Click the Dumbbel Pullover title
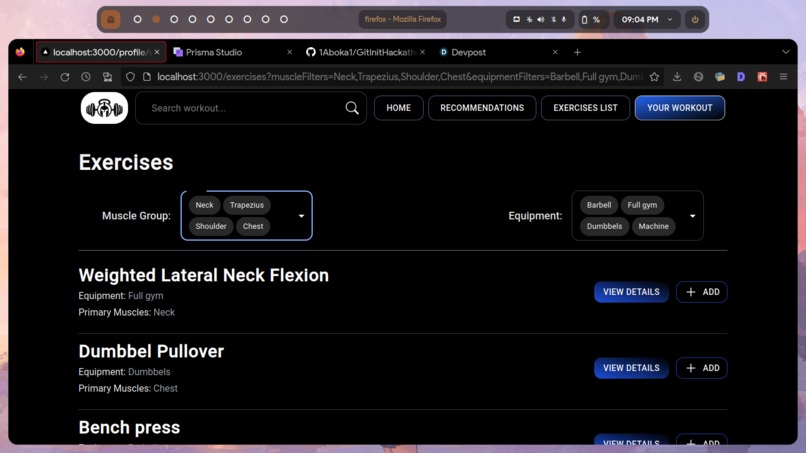This screenshot has width=806, height=453. [x=151, y=351]
